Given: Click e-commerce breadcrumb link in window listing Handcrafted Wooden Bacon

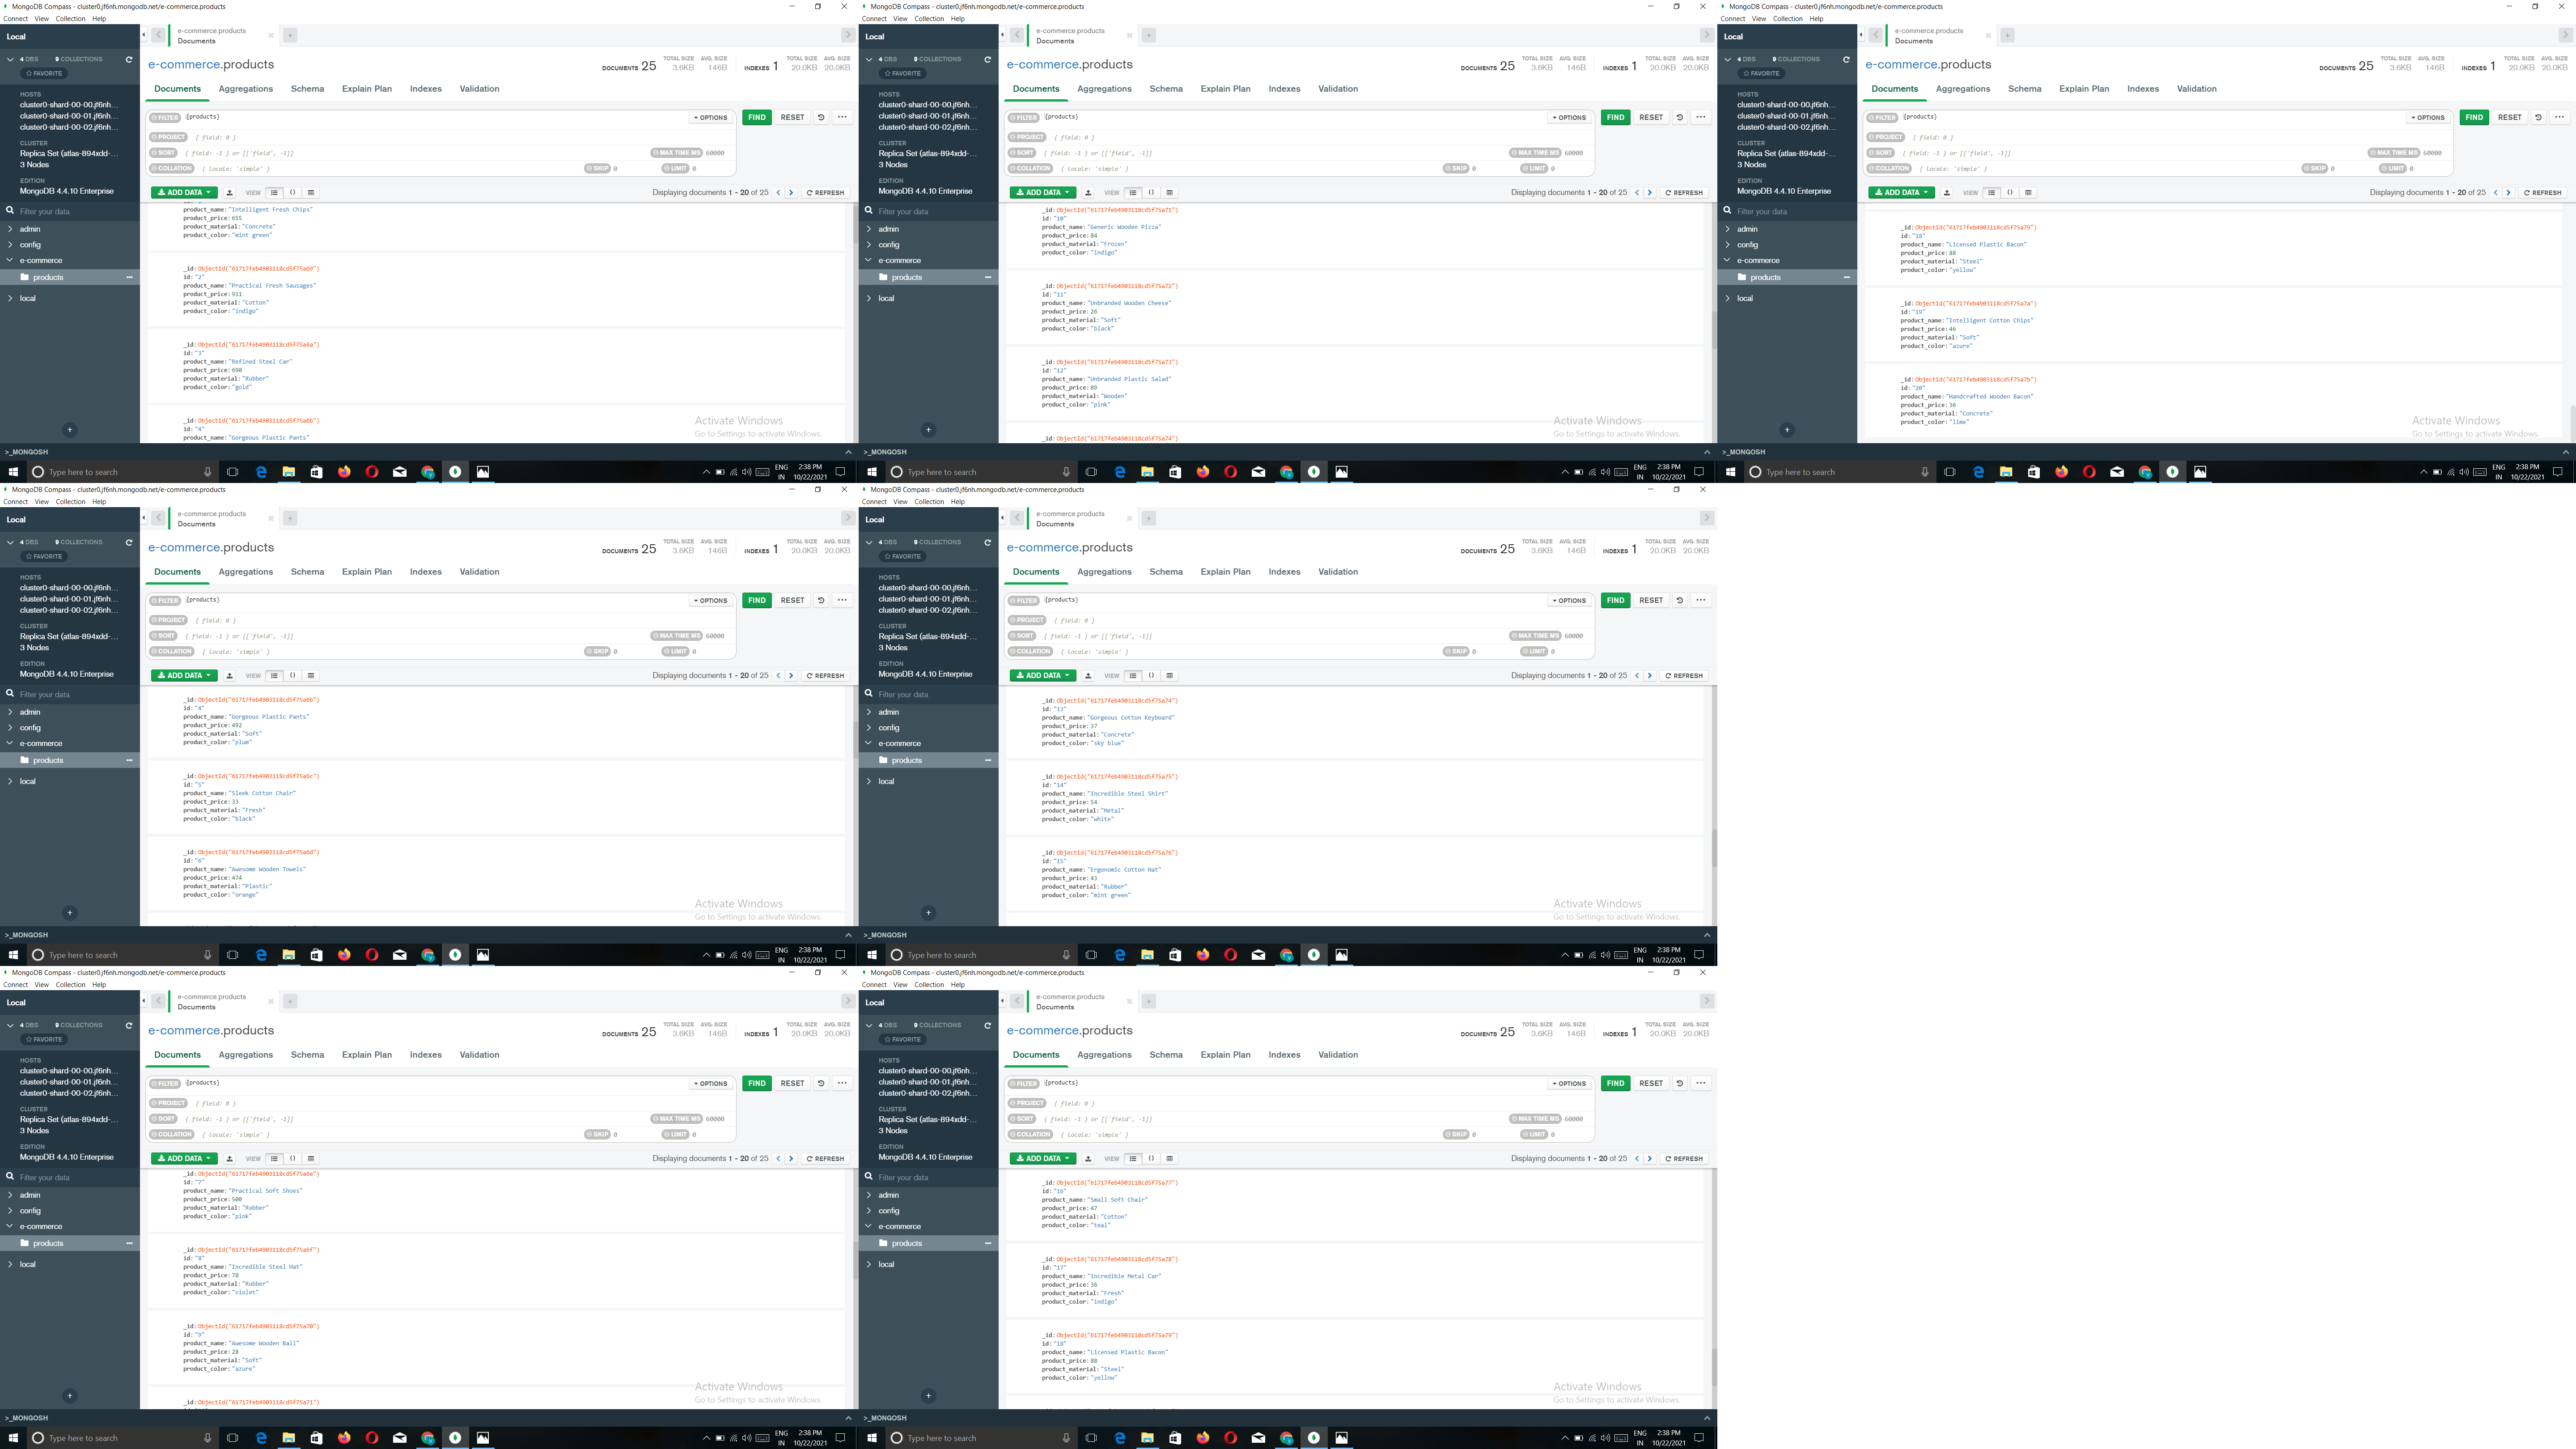Looking at the screenshot, I should [1901, 65].
